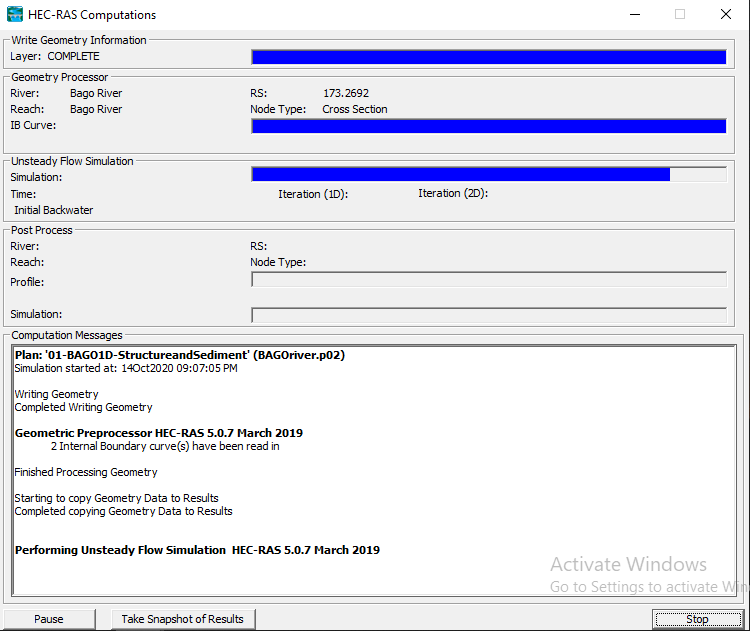Image resolution: width=750 pixels, height=631 pixels.
Task: Click the 'Iteration (2D):' label
Action: click(453, 193)
